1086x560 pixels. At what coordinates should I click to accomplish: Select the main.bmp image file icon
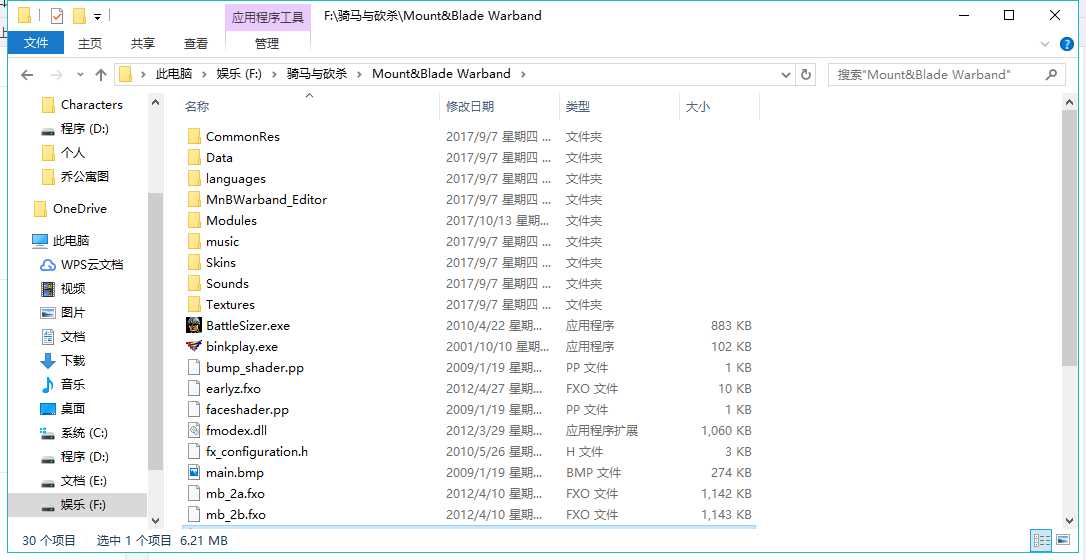(x=194, y=472)
